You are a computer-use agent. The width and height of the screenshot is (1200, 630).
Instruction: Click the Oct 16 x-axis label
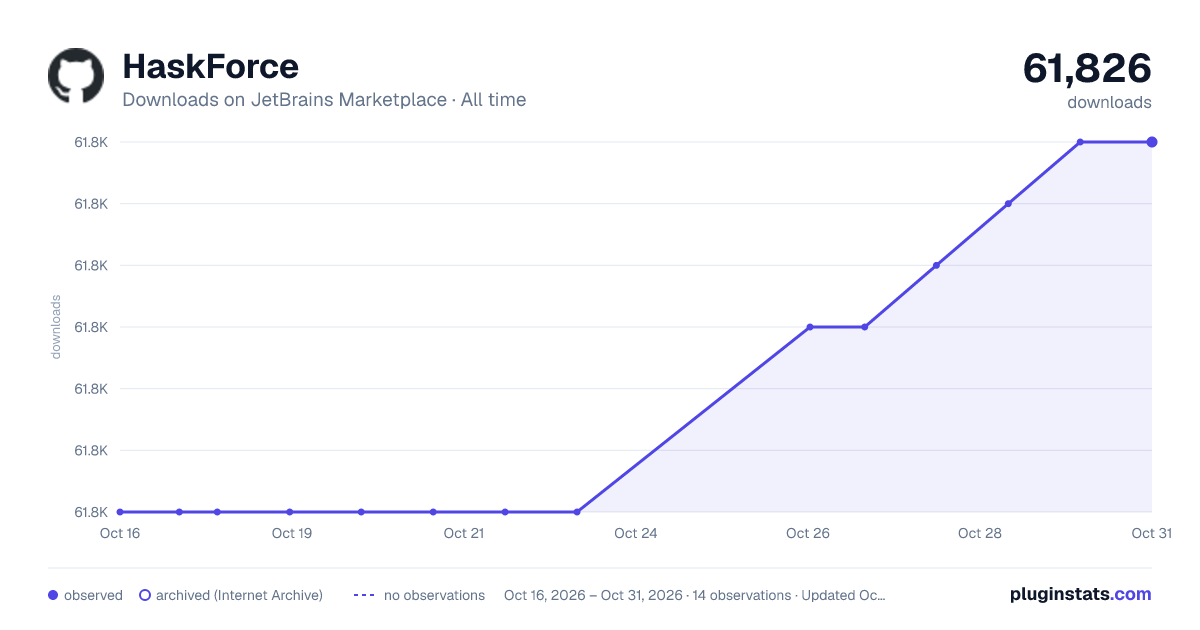120,533
